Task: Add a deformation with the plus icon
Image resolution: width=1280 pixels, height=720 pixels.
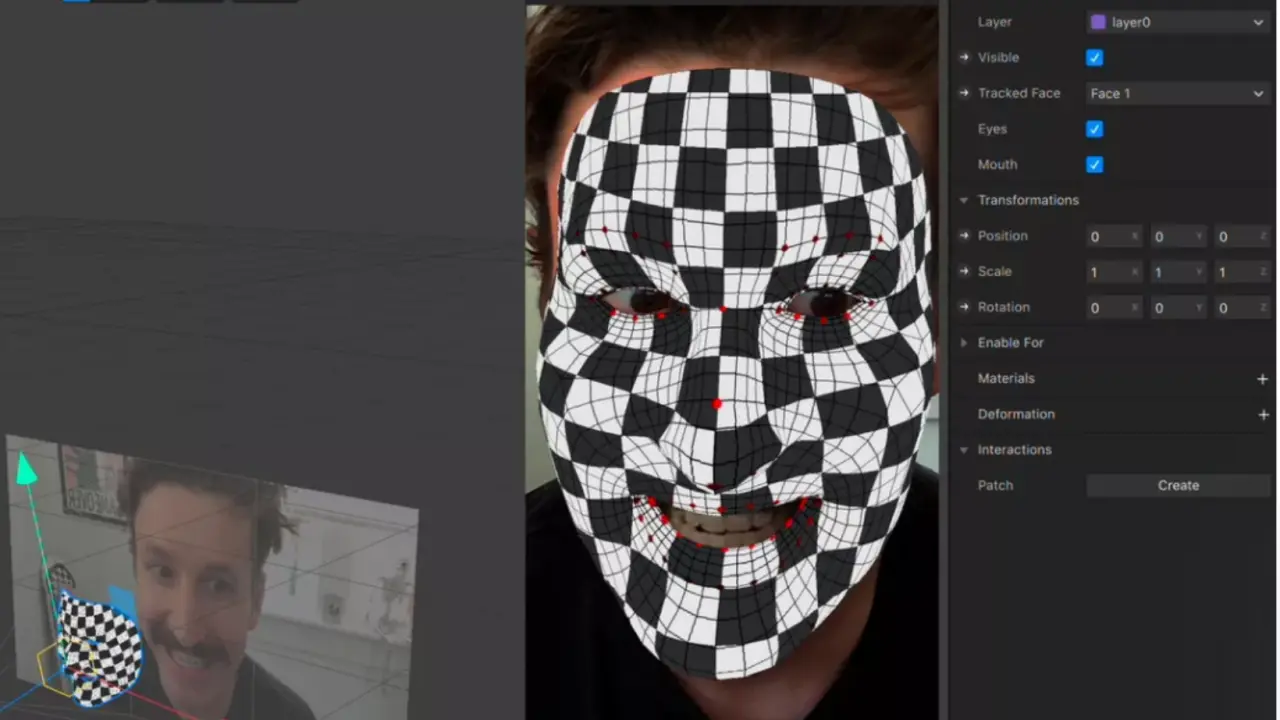Action: [x=1262, y=414]
